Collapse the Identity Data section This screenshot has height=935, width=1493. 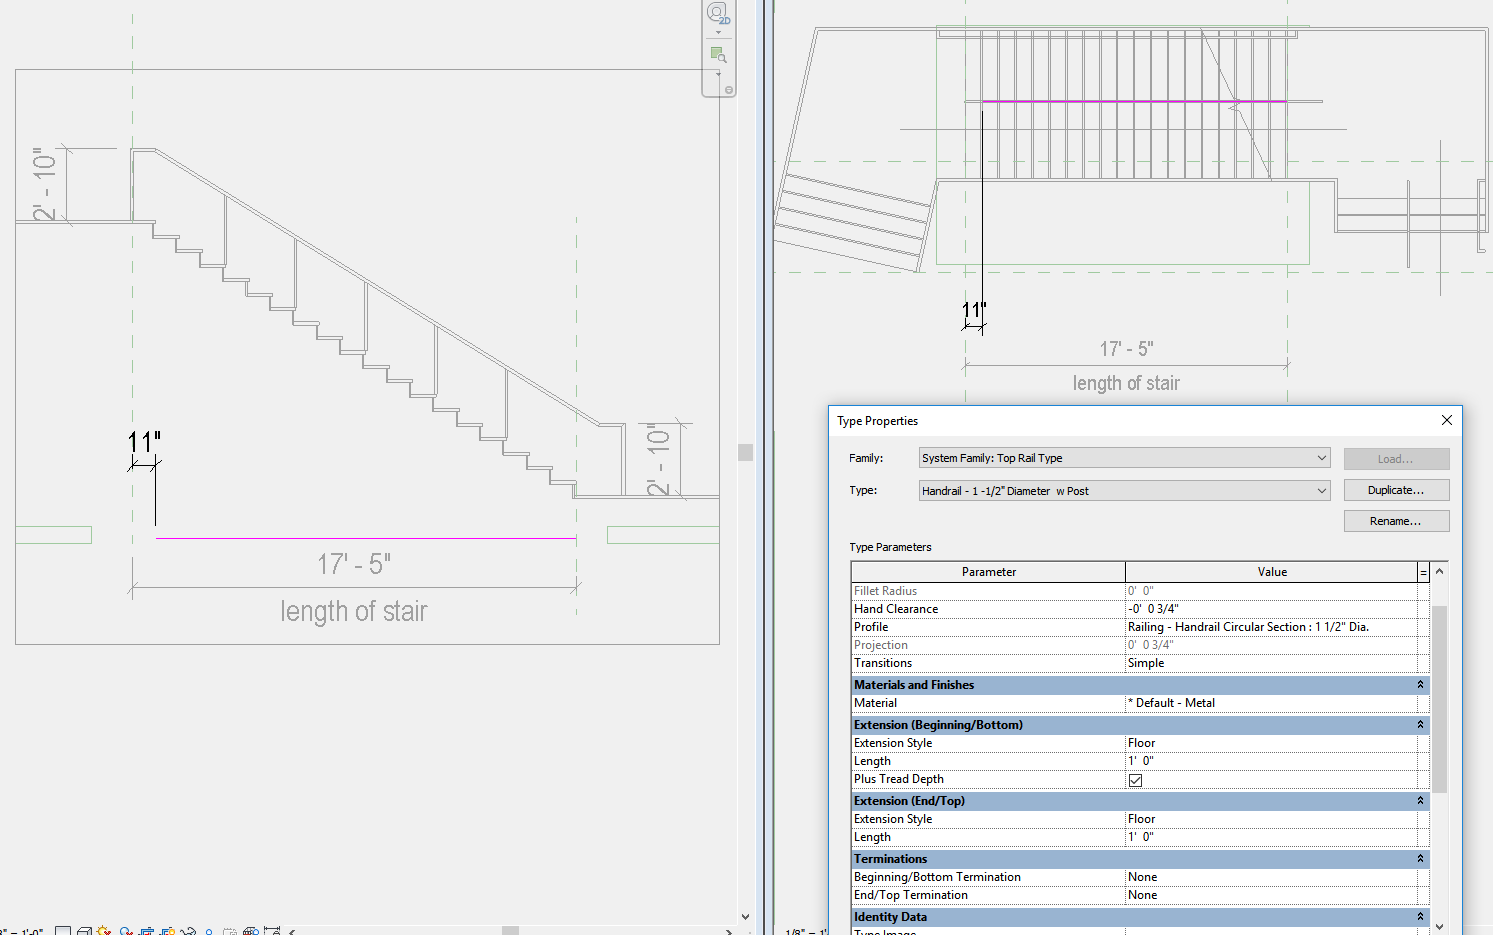(1420, 917)
